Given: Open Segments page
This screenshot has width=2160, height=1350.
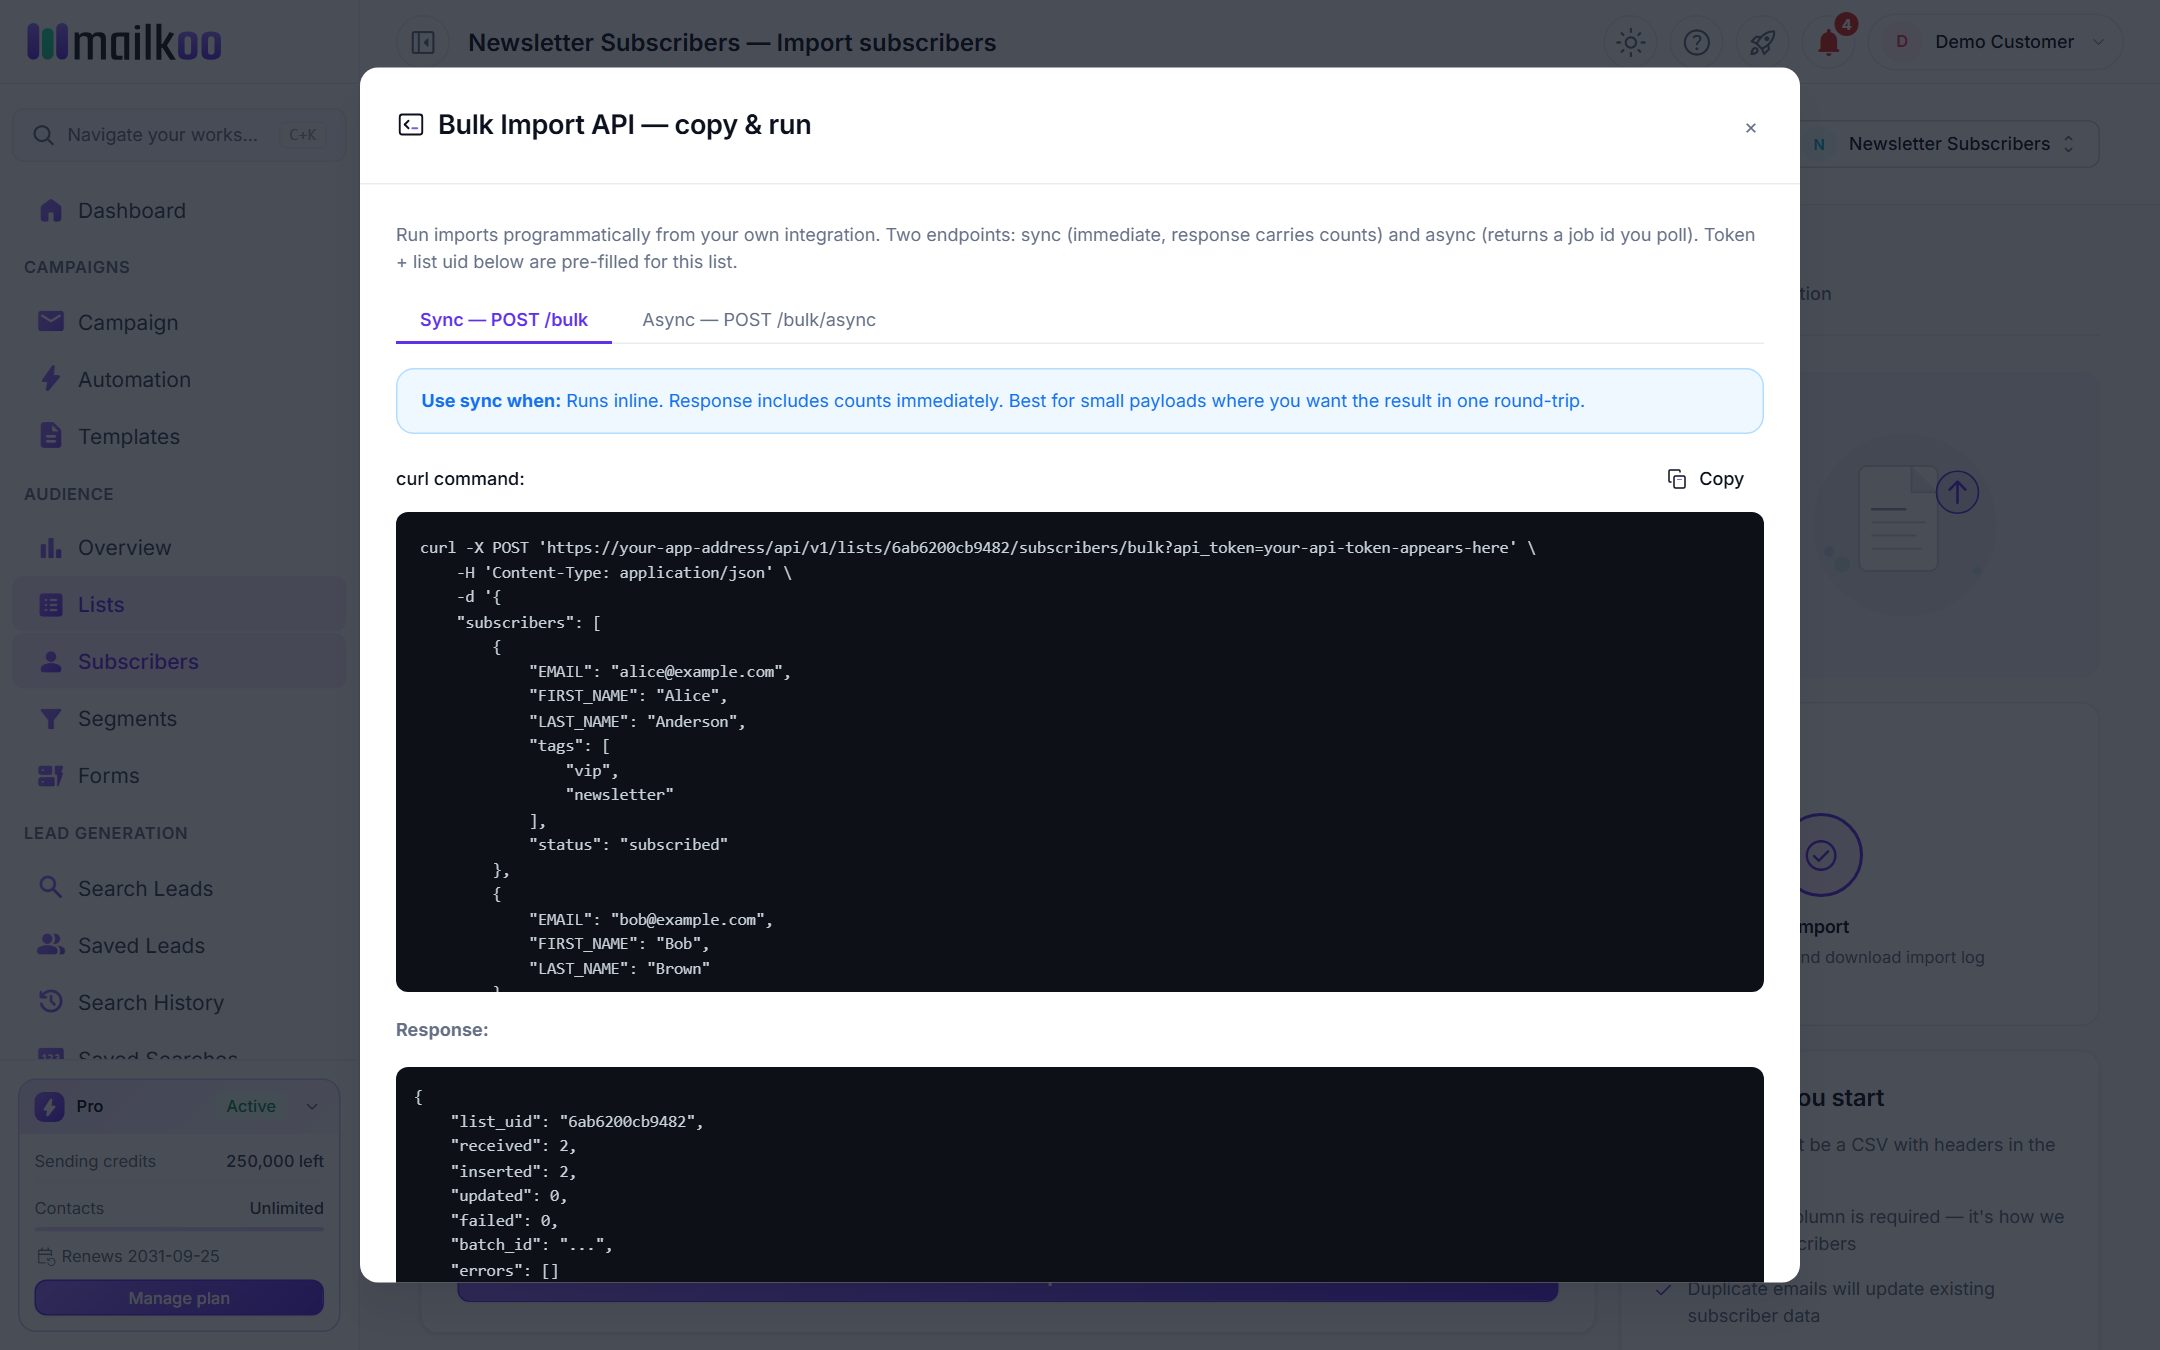Looking at the screenshot, I should coord(179,719).
